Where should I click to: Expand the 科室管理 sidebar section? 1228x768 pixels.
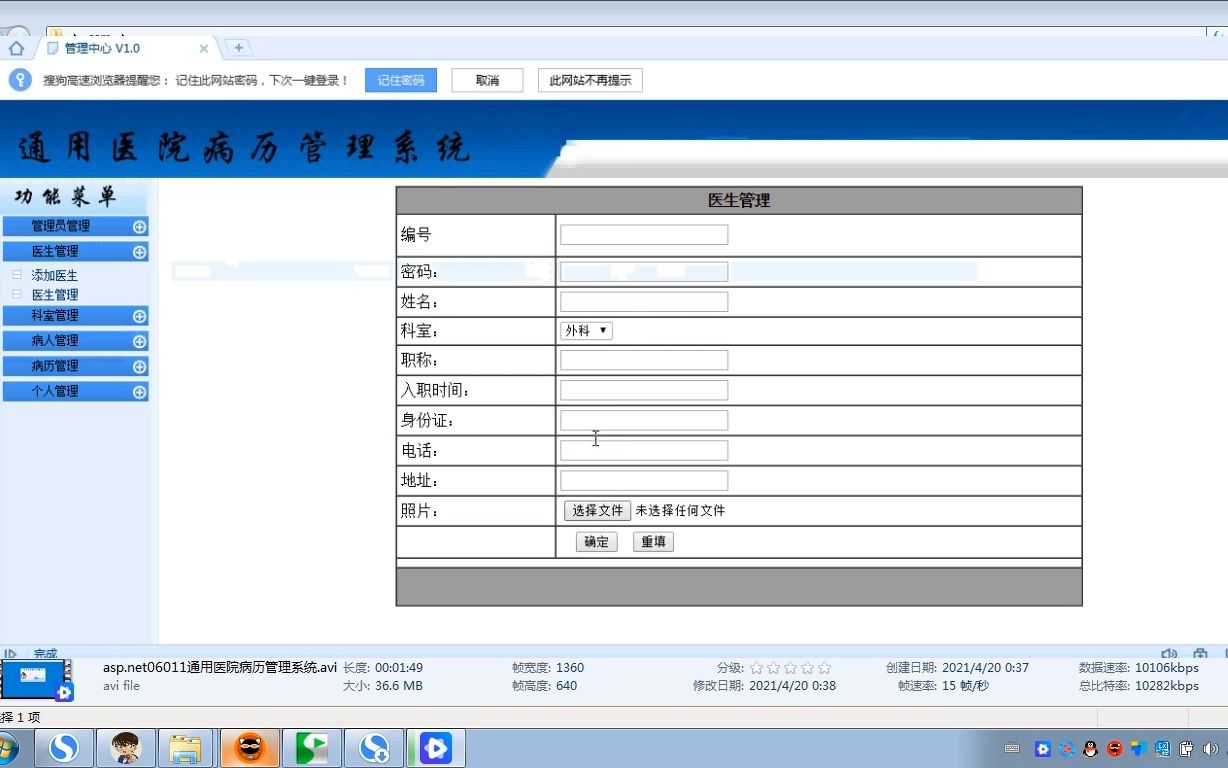pyautogui.click(x=76, y=316)
